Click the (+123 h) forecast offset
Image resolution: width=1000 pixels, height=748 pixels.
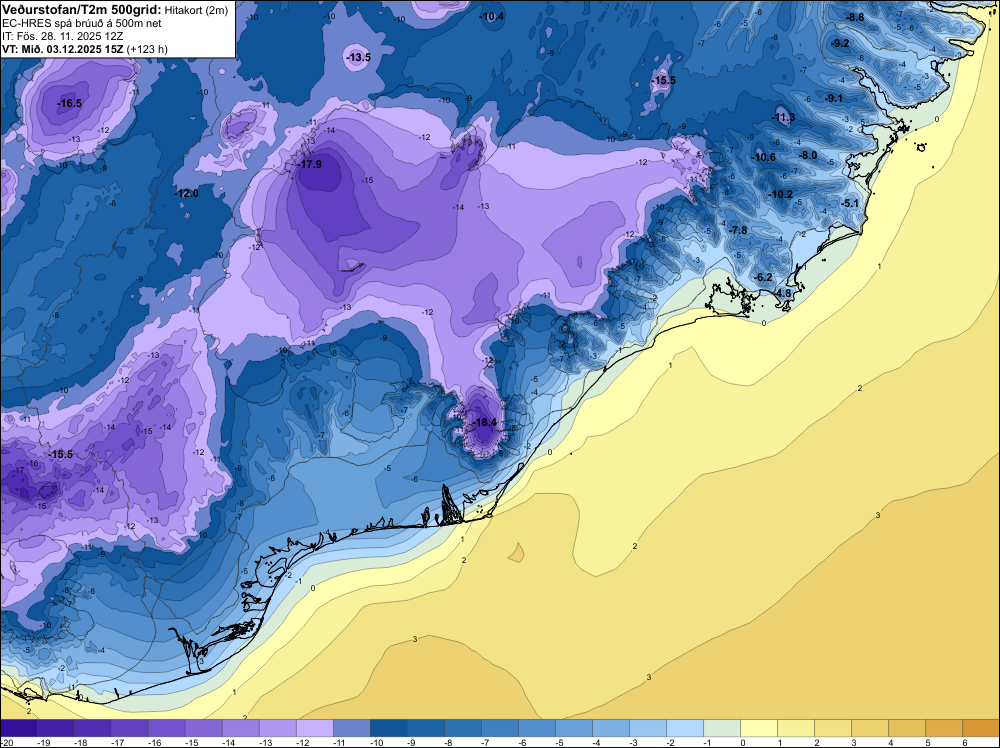click(x=147, y=49)
